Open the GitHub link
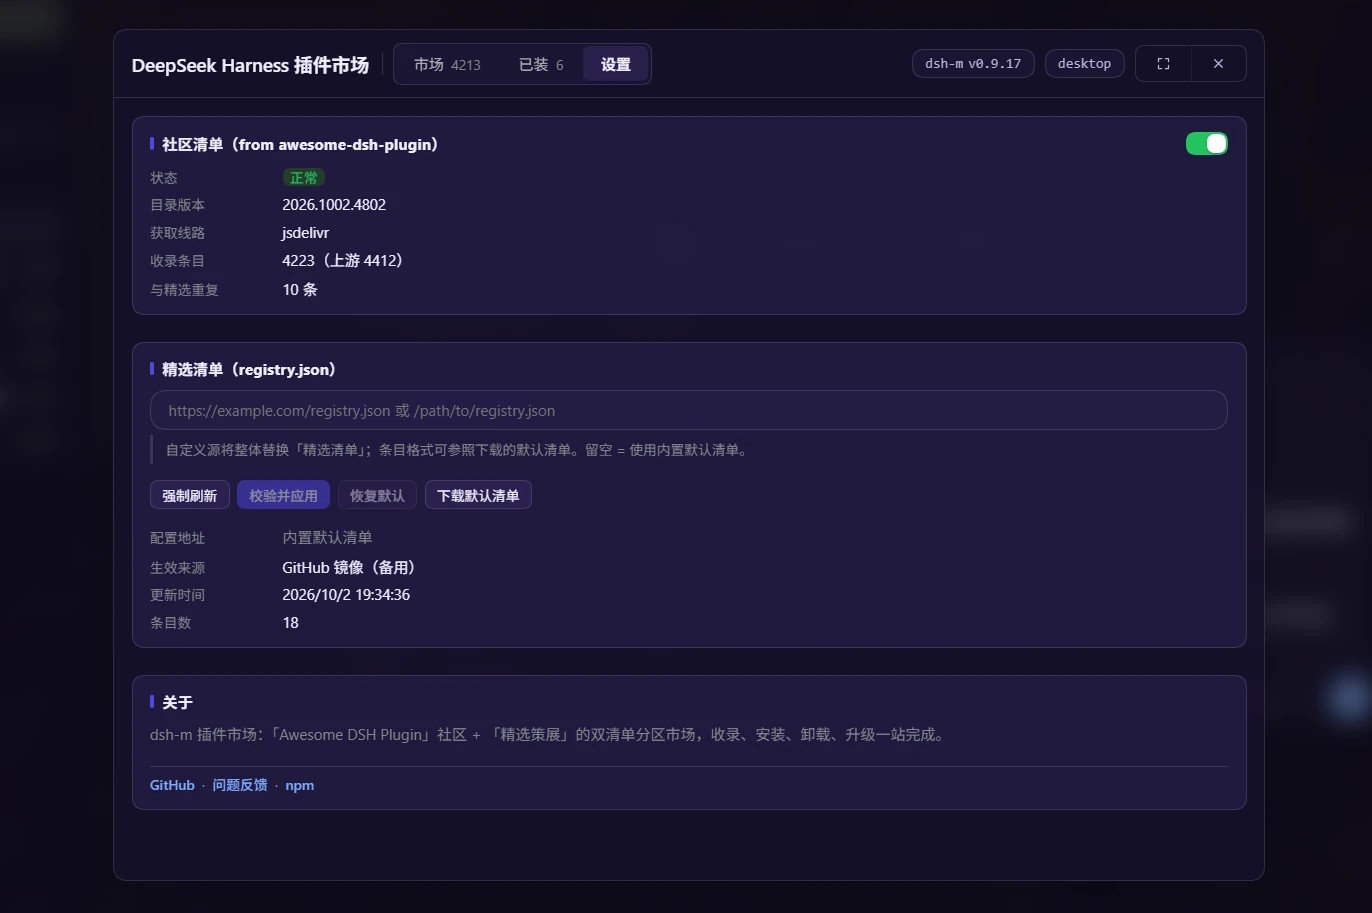Screen dimensions: 1372x913 click(x=172, y=785)
